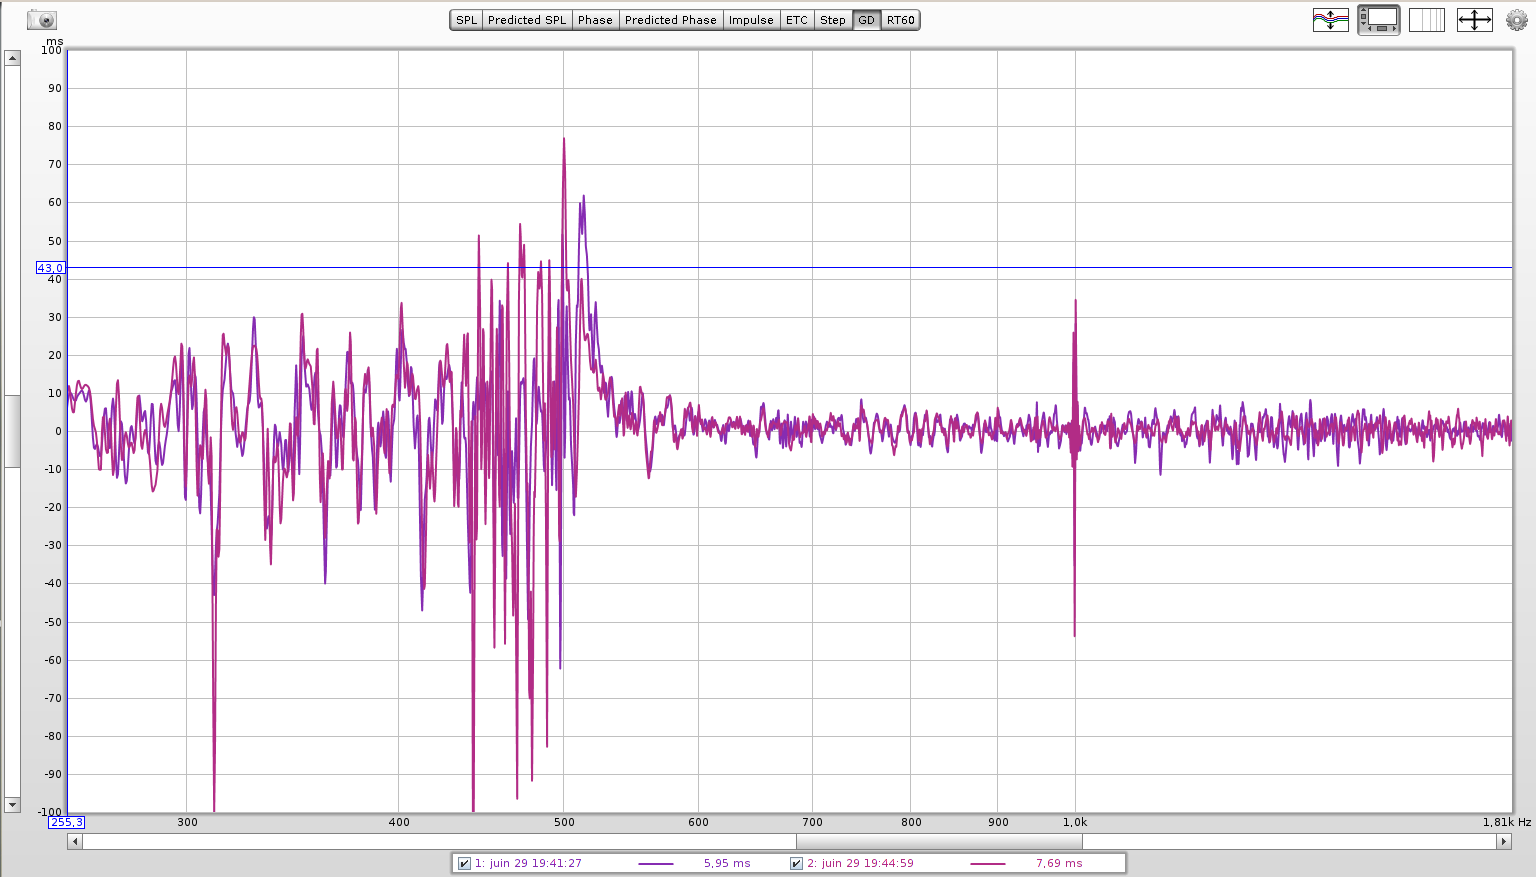Image resolution: width=1536 pixels, height=877 pixels.
Task: Open the Predicted Phase tab
Action: (671, 20)
